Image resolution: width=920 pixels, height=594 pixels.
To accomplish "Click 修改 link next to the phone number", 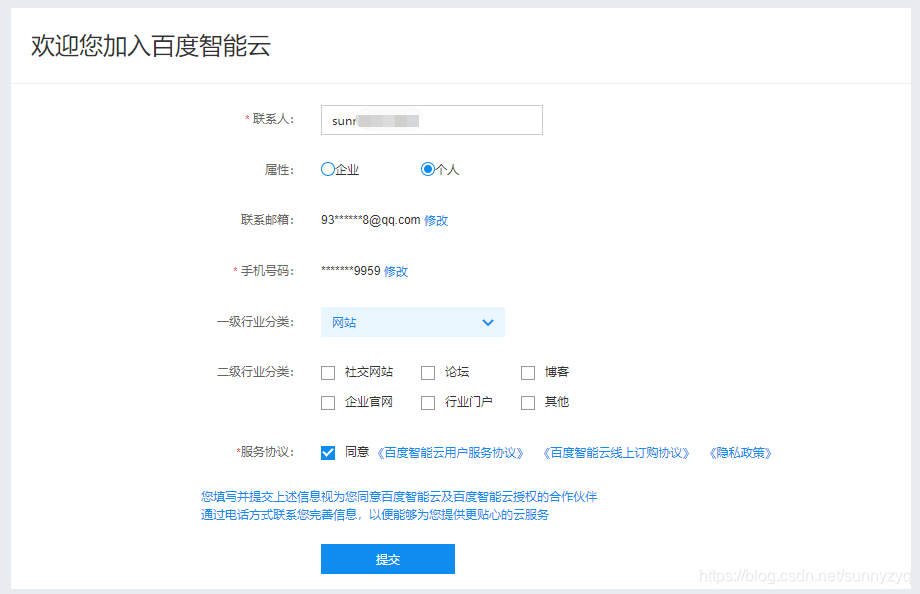I will (x=395, y=271).
